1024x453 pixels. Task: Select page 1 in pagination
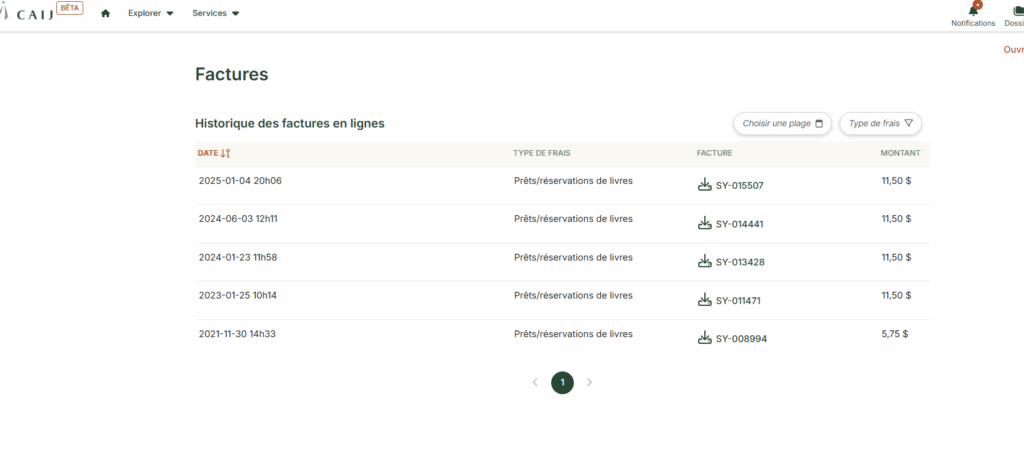(x=562, y=382)
